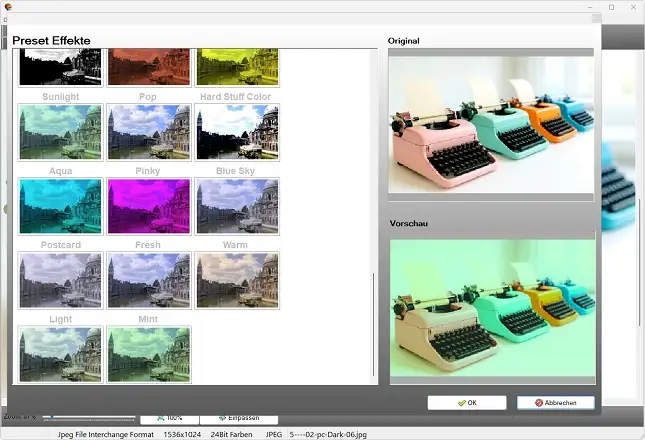
Task: Click the black-and-white effect thumbnail at top
Action: point(60,66)
